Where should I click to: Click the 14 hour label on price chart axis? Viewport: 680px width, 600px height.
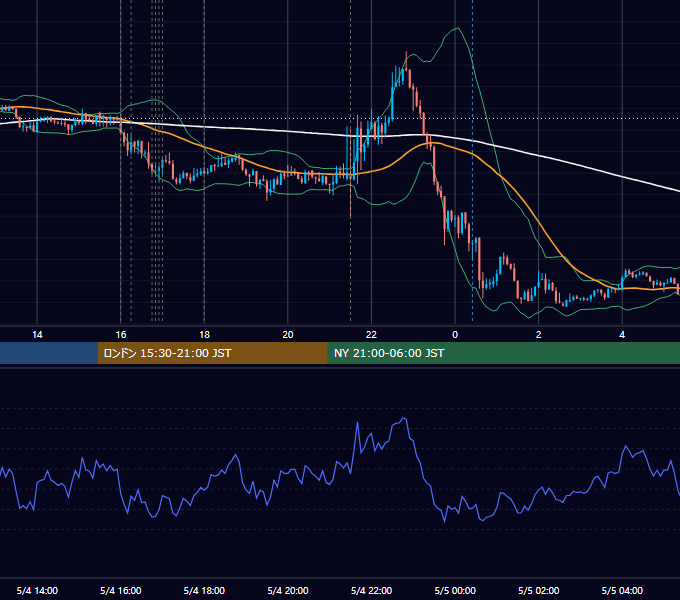coord(37,335)
